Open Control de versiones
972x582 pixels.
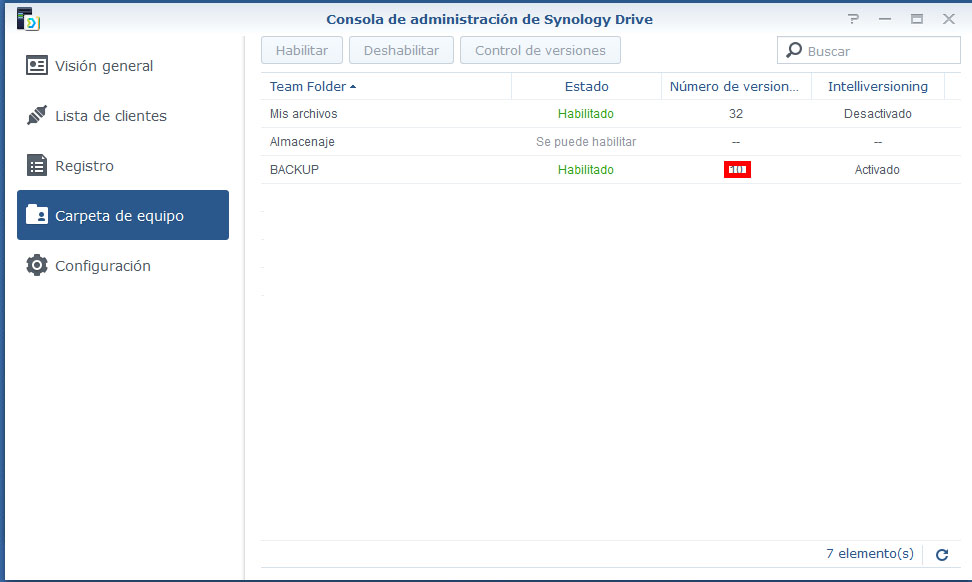[540, 50]
